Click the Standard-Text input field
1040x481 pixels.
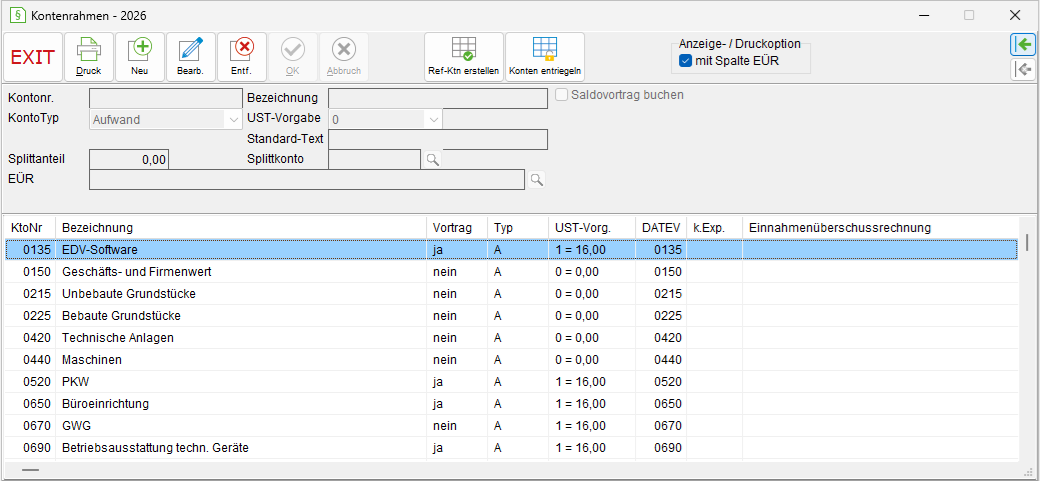point(438,139)
